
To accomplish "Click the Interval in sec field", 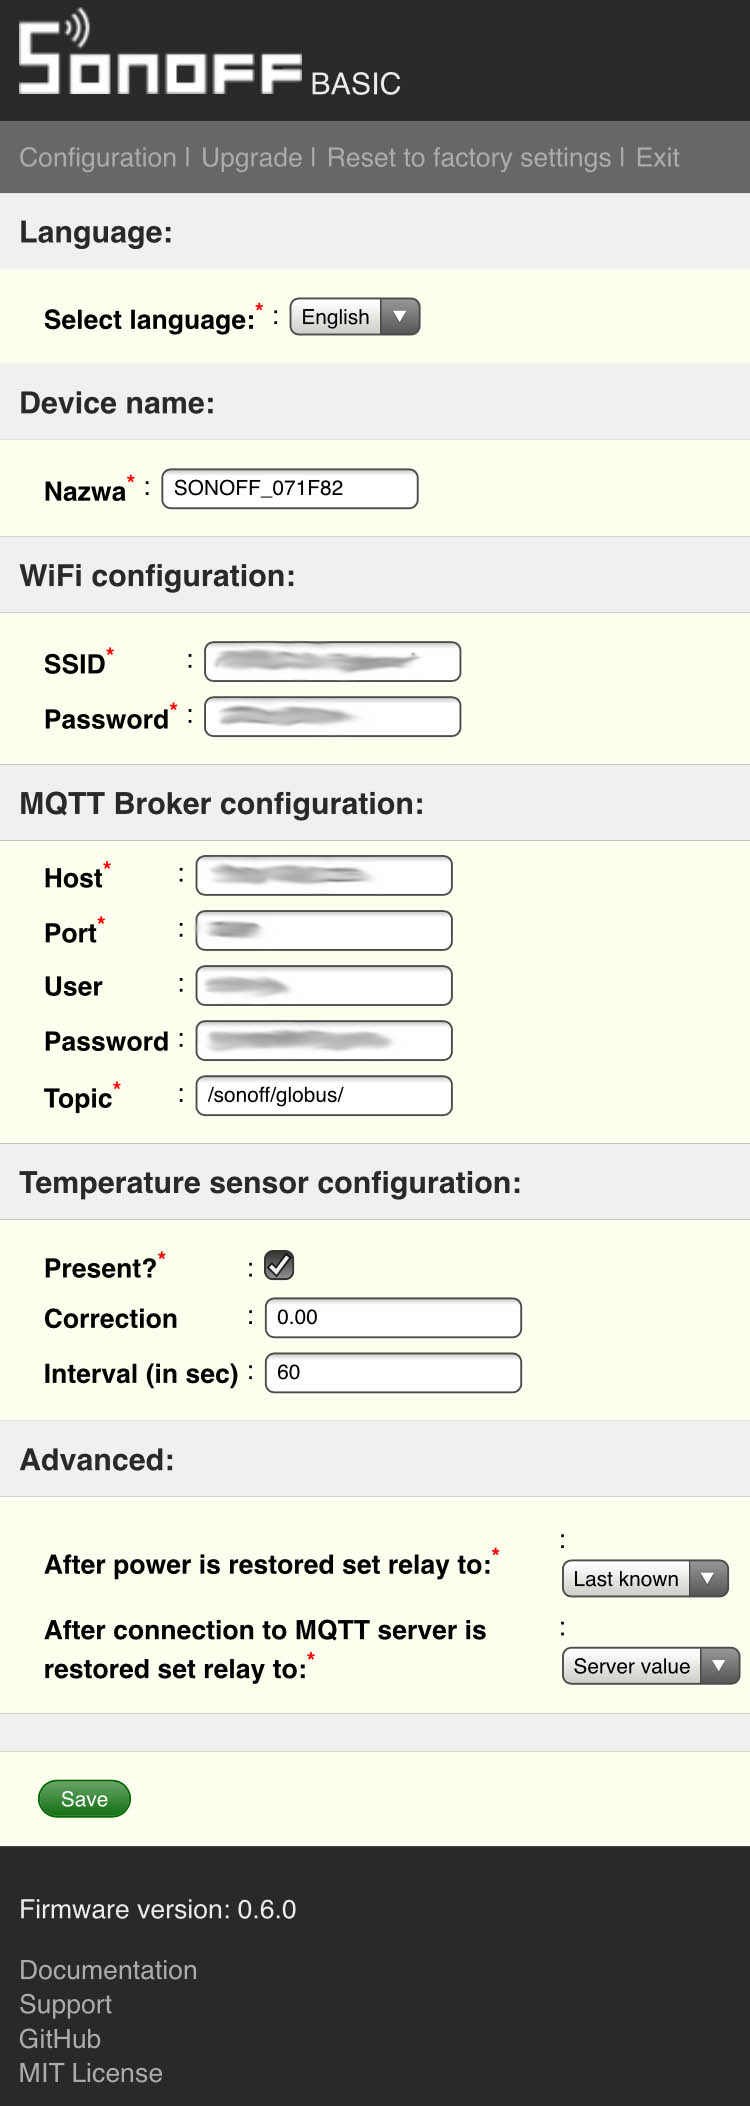I will click(393, 1372).
